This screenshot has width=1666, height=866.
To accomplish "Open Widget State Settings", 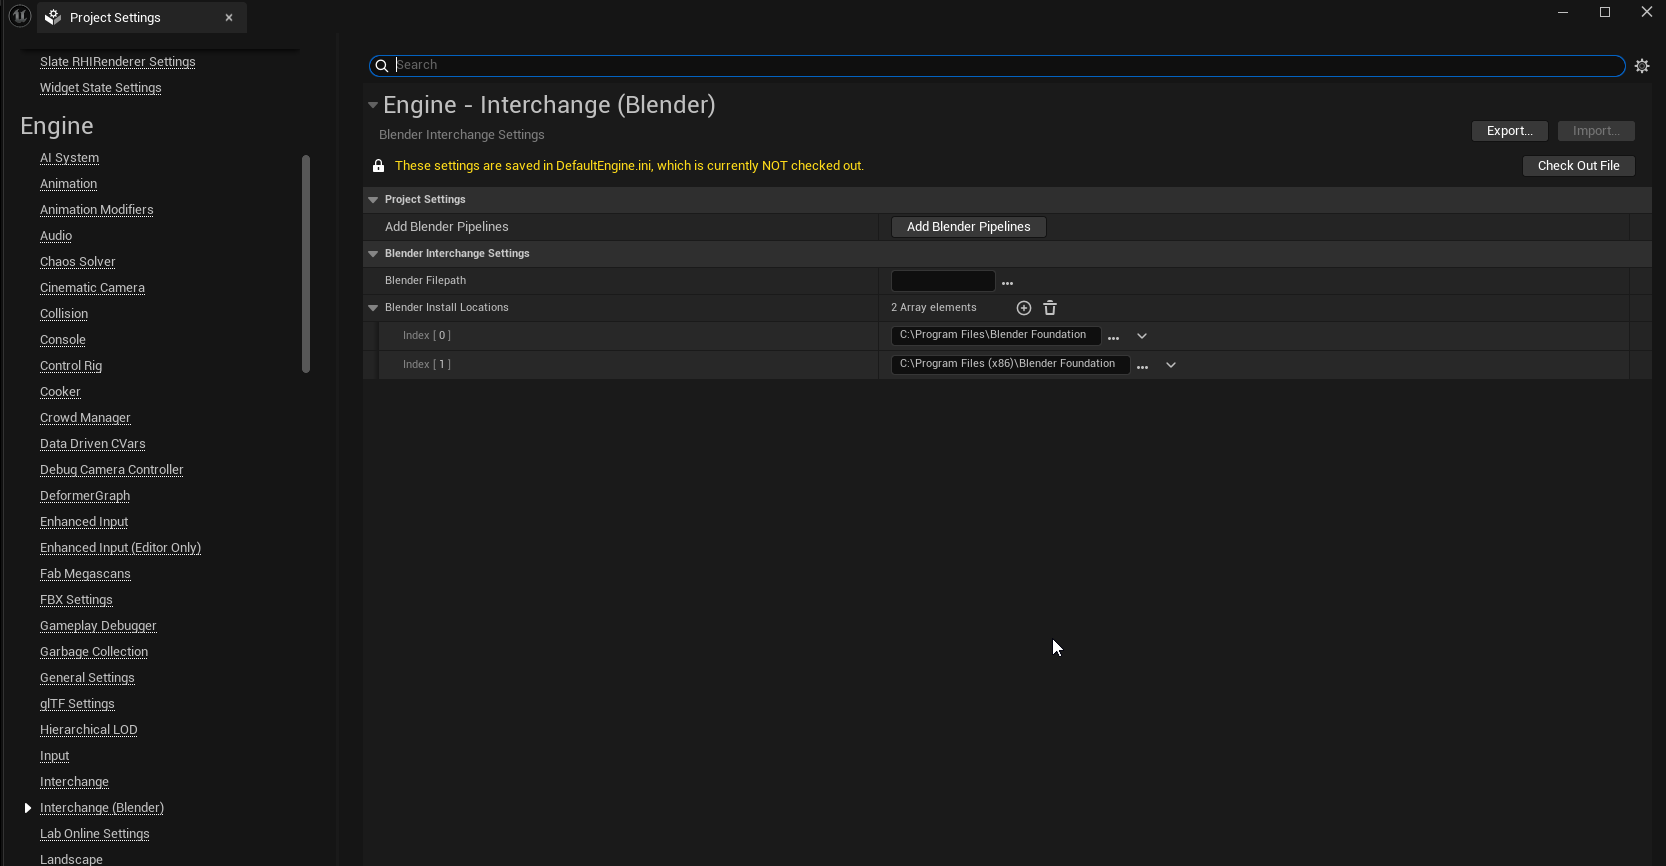I will pos(101,88).
